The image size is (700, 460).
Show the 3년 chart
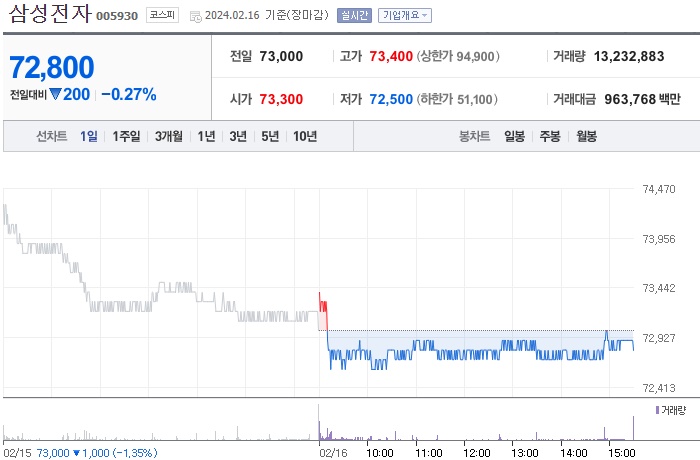(x=238, y=136)
